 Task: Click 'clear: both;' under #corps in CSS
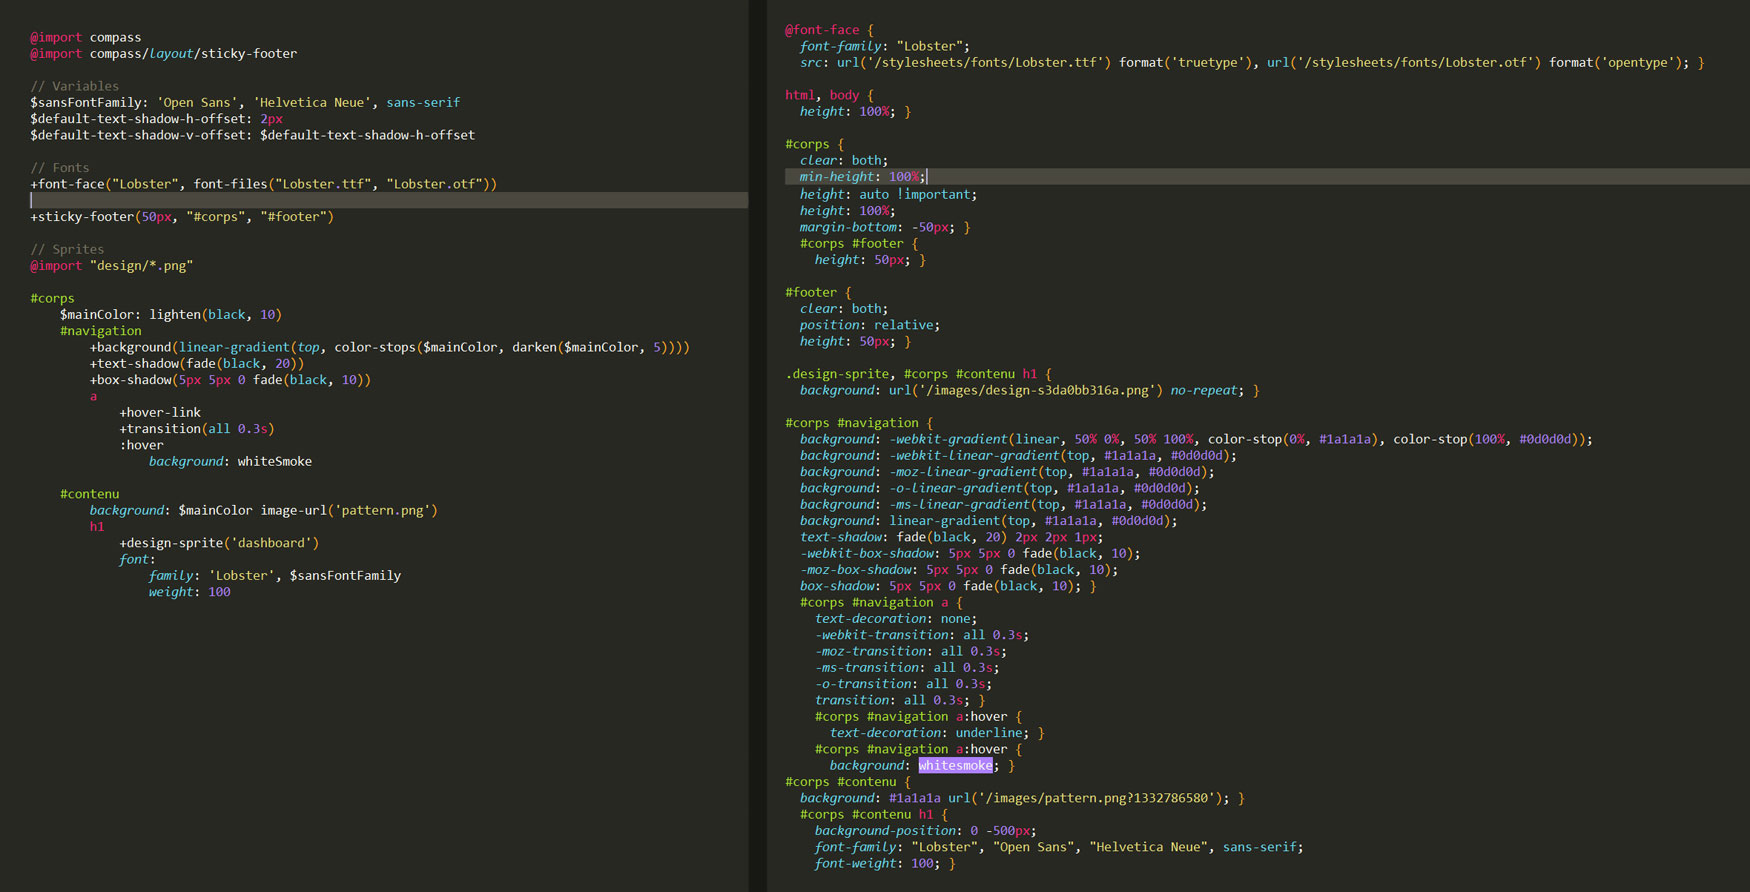click(x=844, y=160)
